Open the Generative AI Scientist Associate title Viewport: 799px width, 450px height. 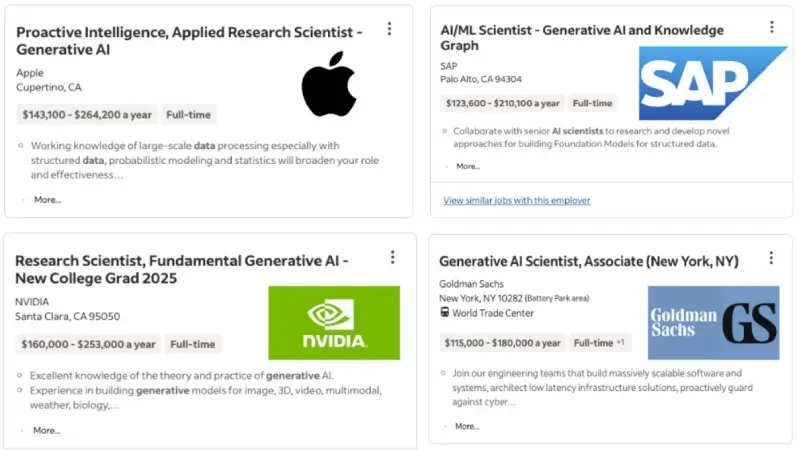point(588,261)
